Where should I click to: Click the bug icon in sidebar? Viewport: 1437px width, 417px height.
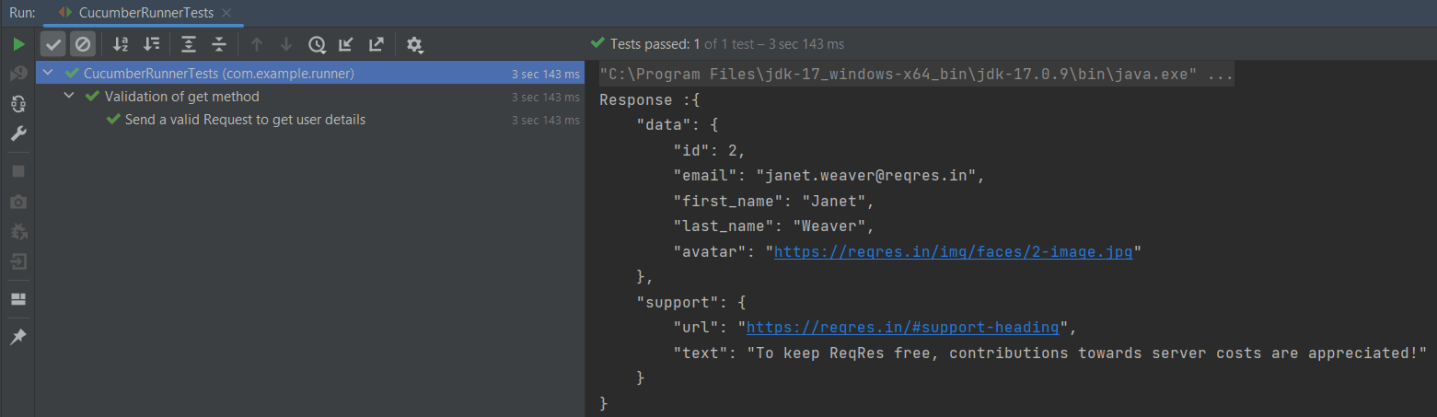tap(18, 231)
